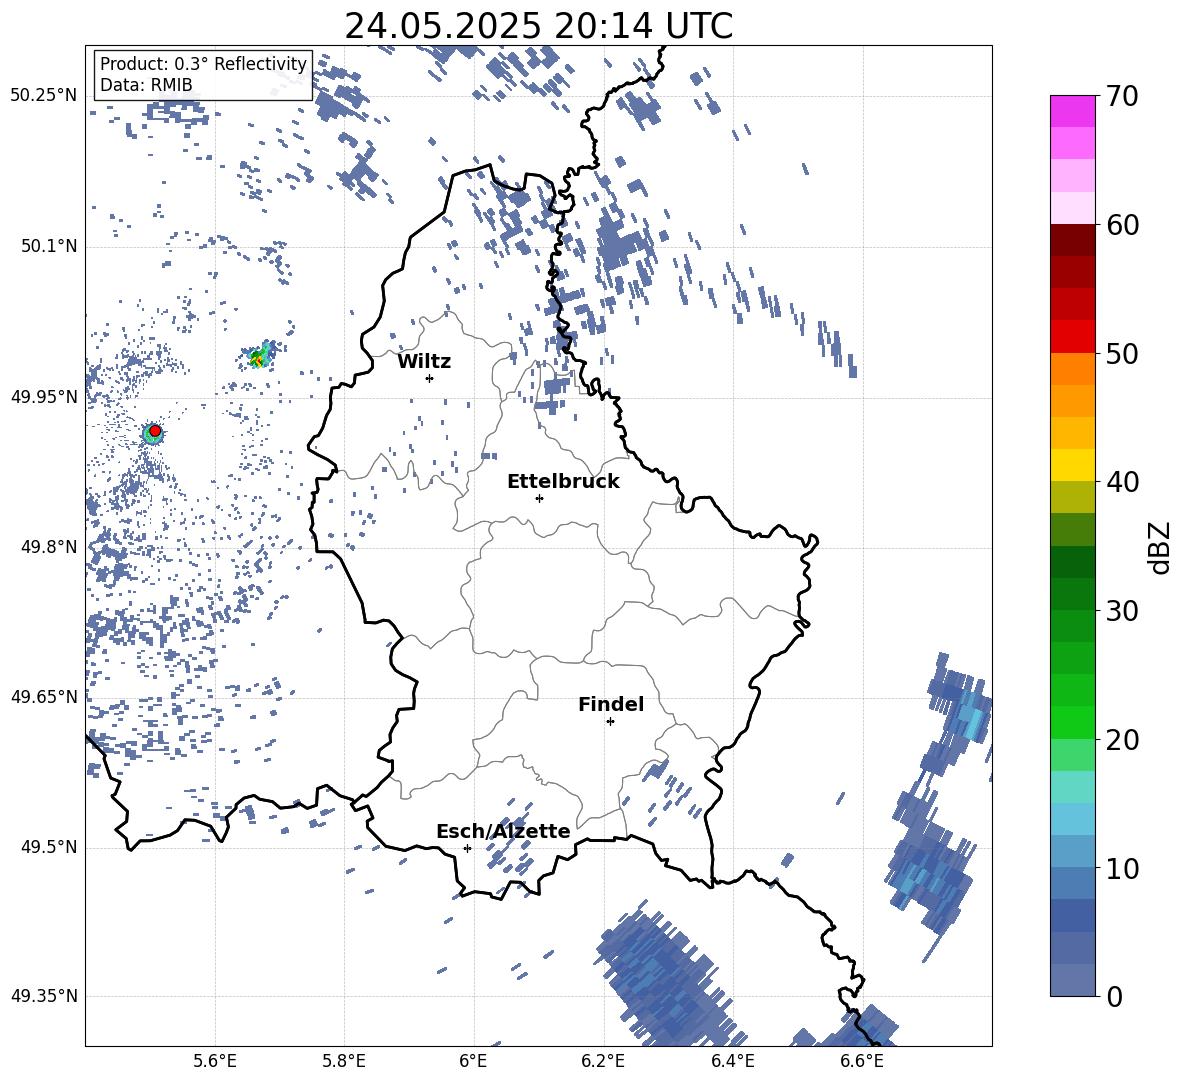This screenshot has width=1184, height=1081.
Task: Click the 50.25°N latitude label
Action: tap(44, 96)
